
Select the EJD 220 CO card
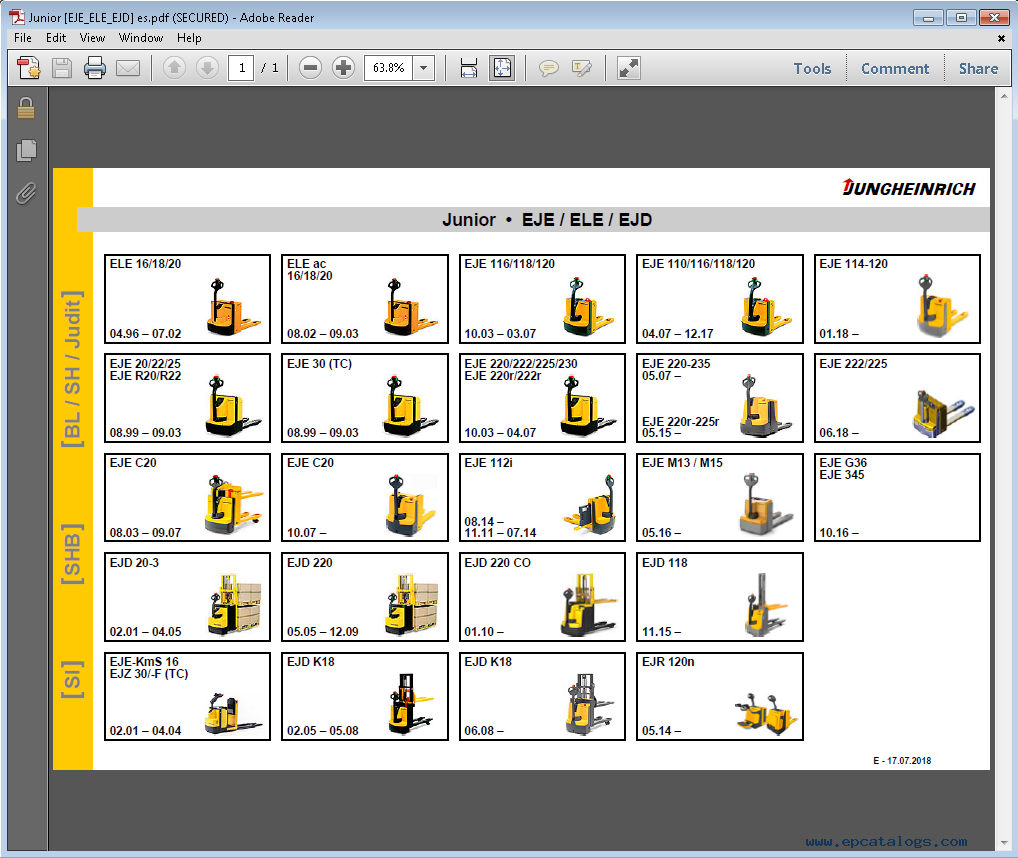coord(542,597)
